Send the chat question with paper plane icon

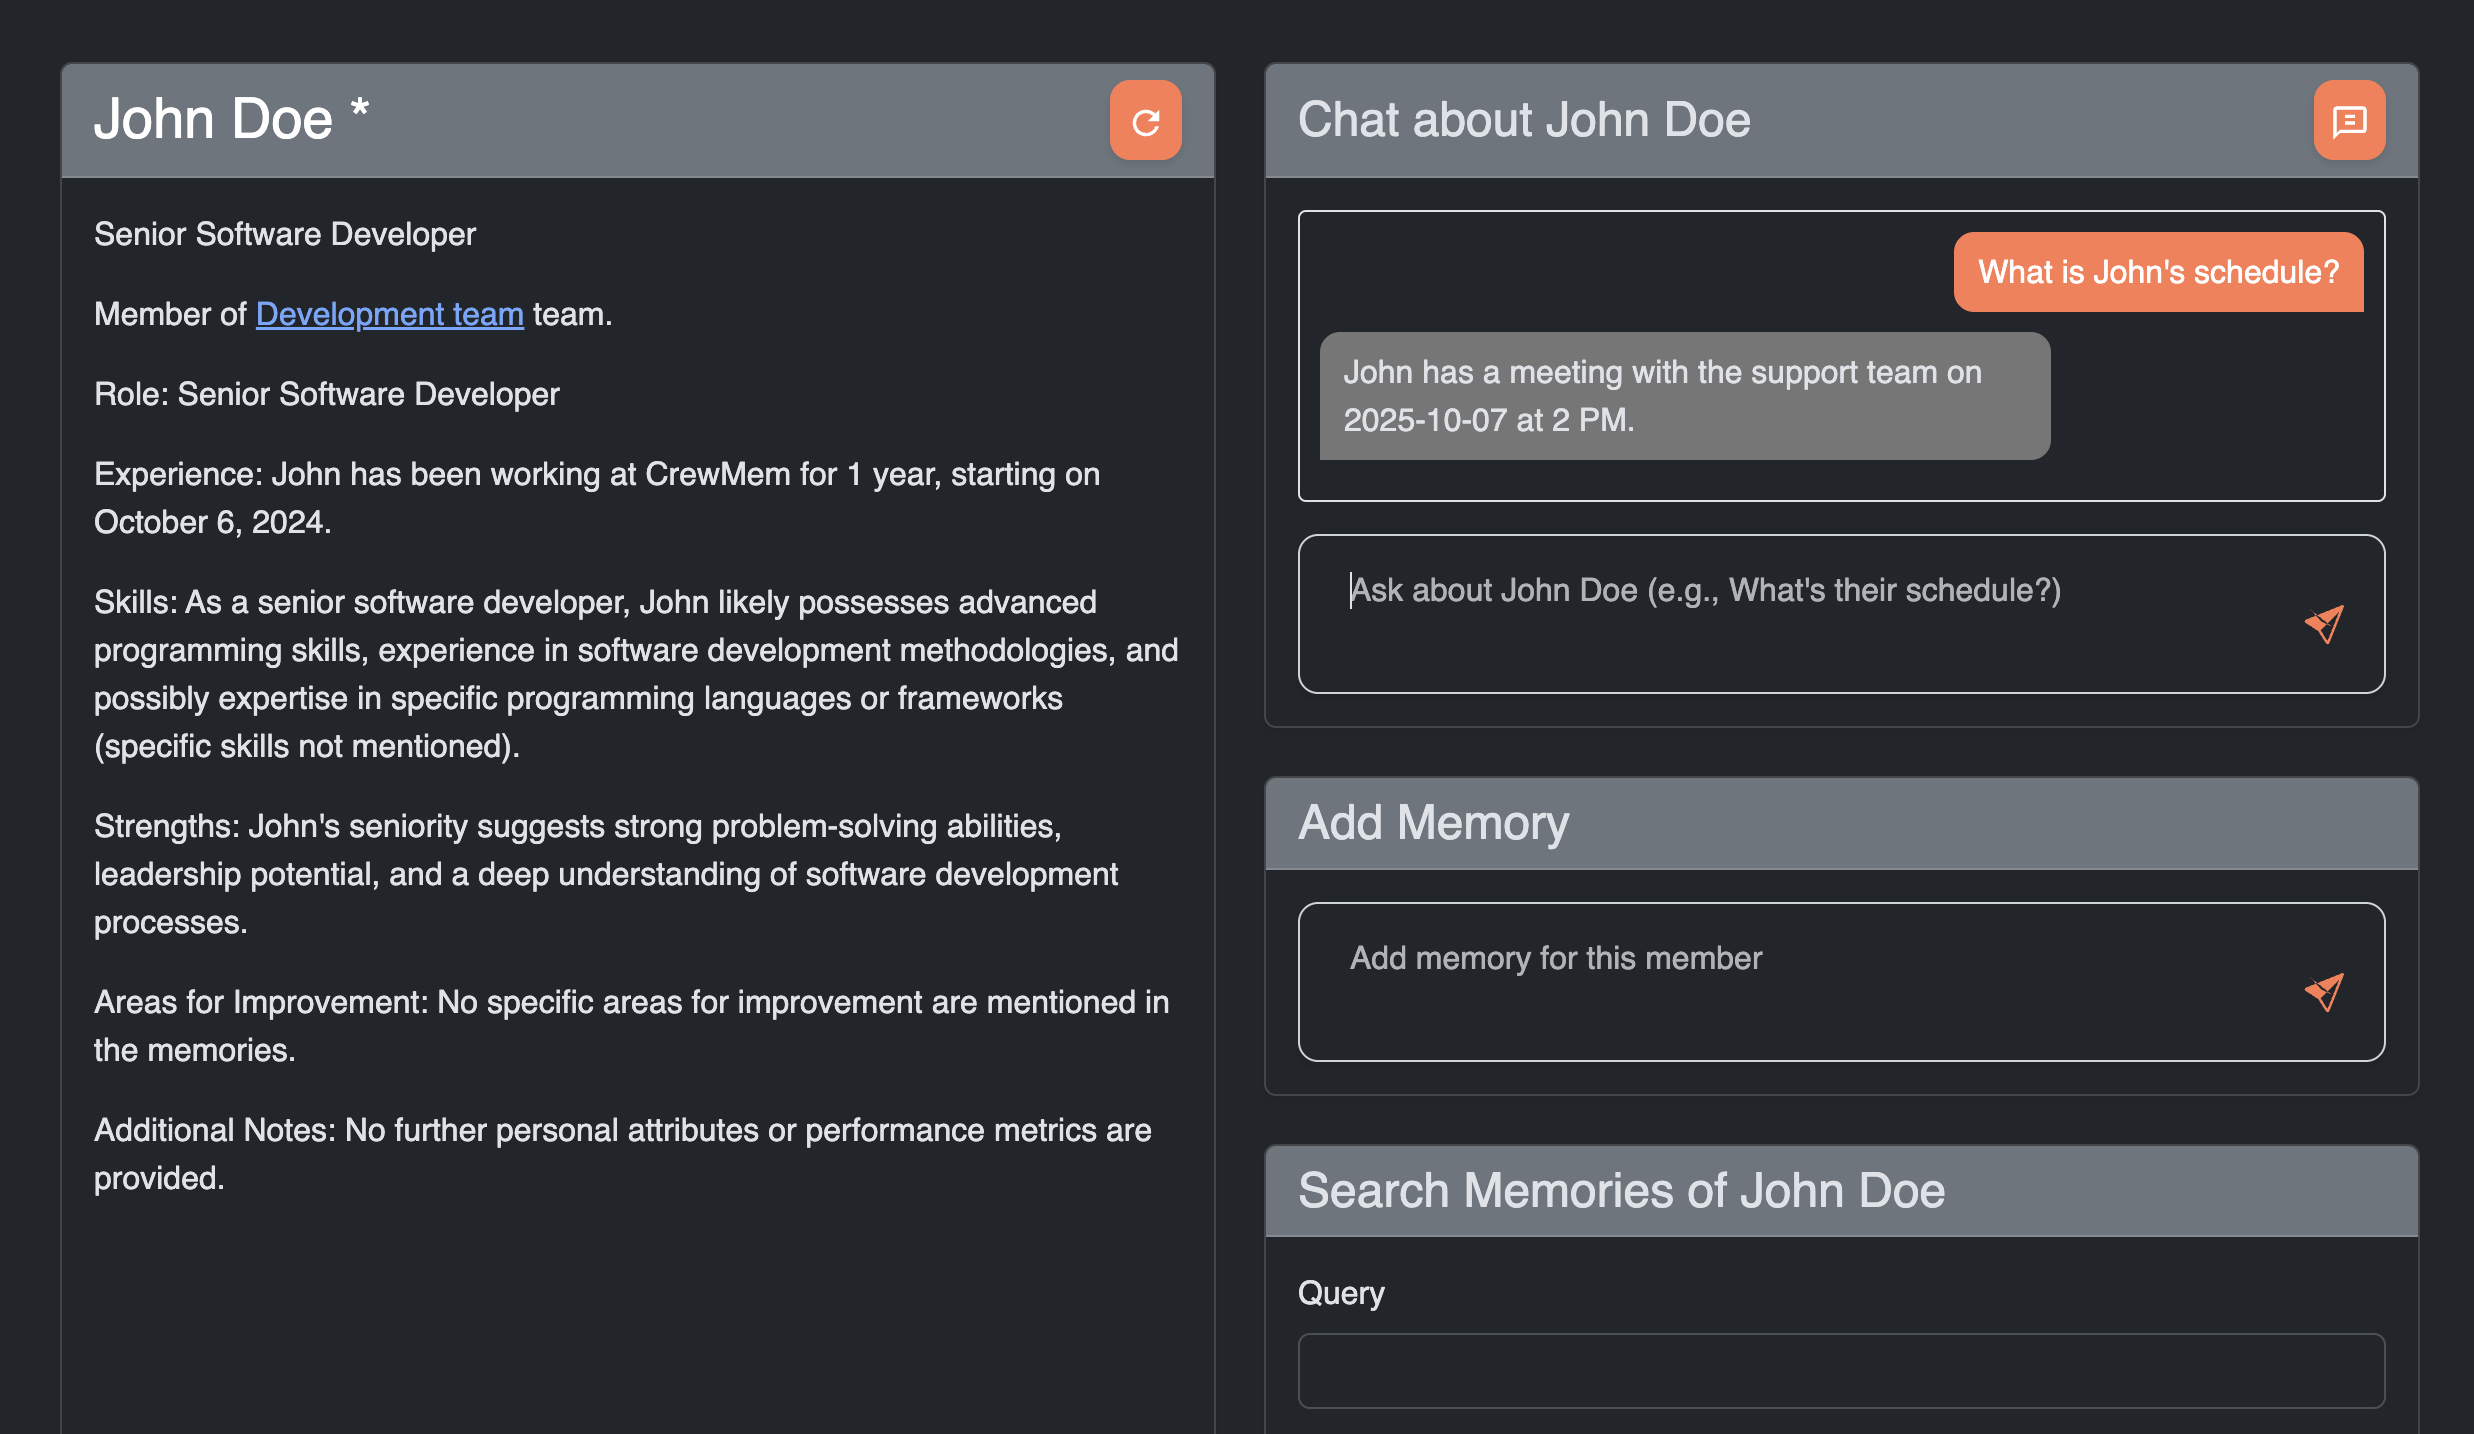tap(2323, 624)
